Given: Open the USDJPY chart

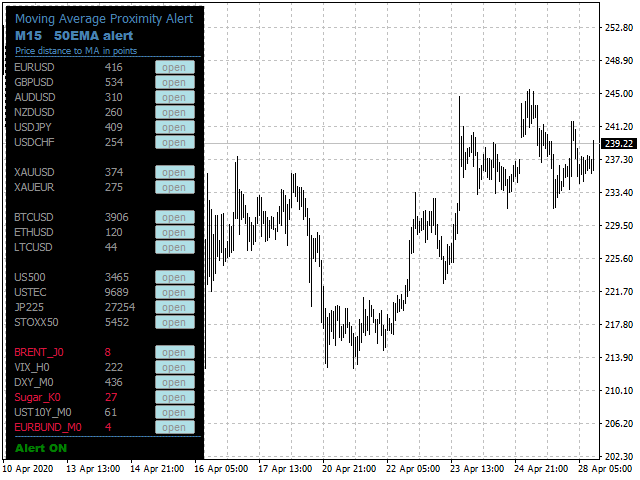Looking at the screenshot, I should coord(175,127).
